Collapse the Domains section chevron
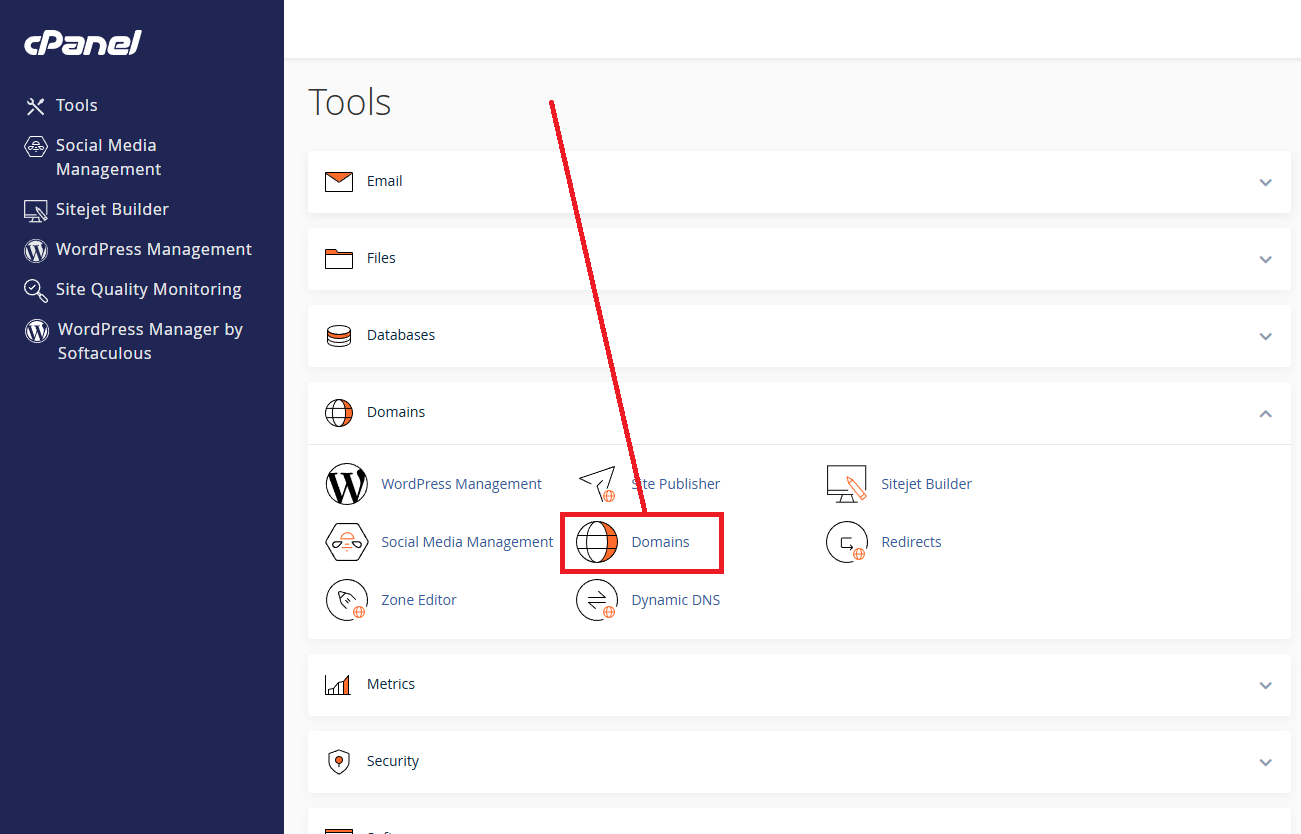The image size is (1301, 834). coord(1266,413)
